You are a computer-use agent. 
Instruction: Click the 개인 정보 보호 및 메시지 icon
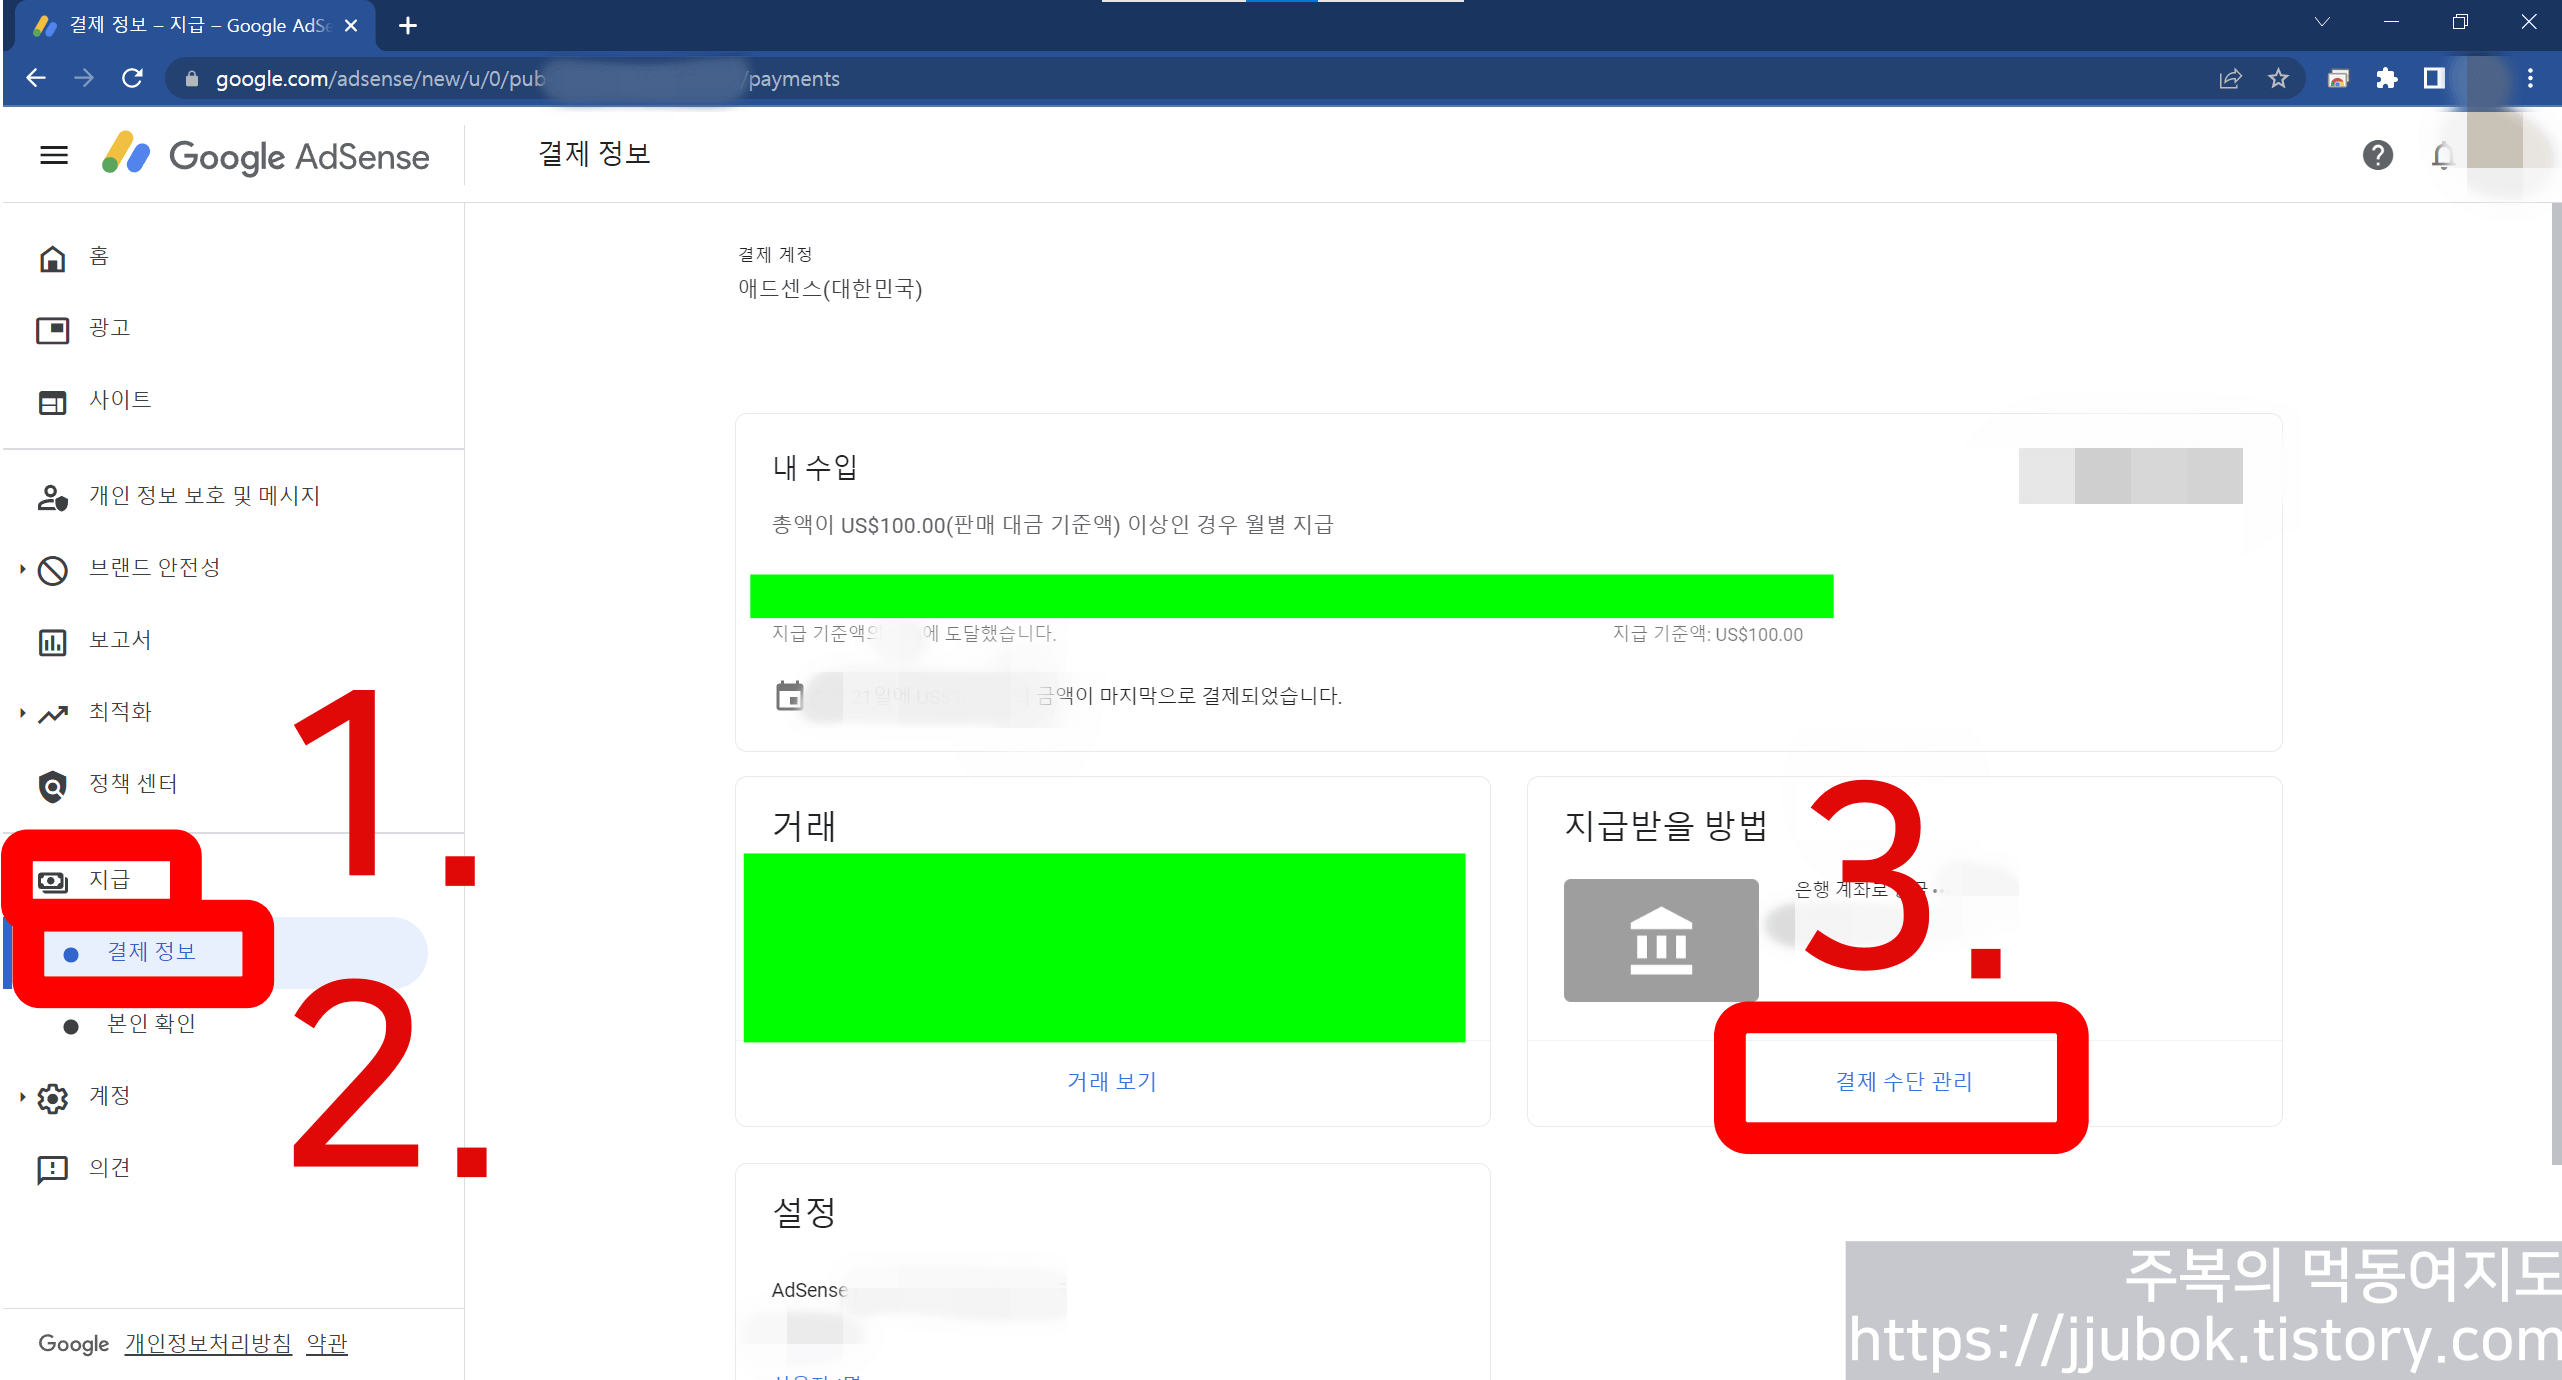(52, 495)
